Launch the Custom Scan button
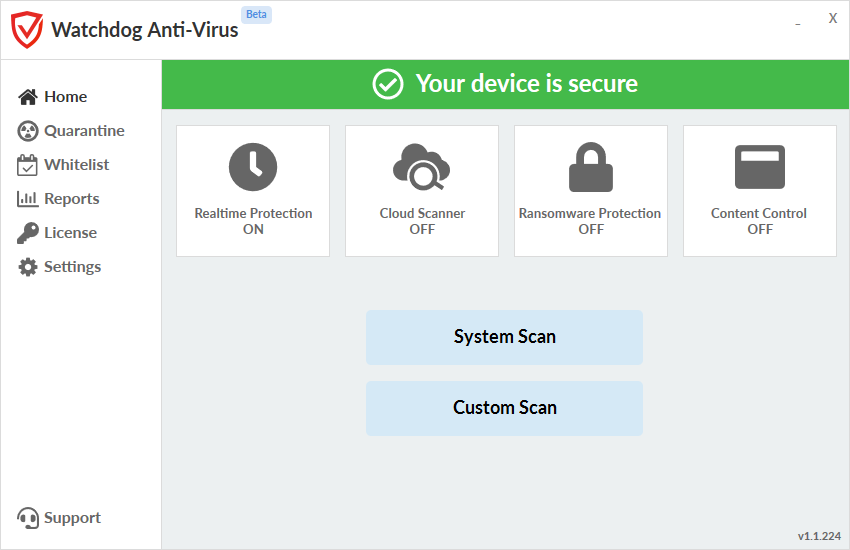 click(x=504, y=408)
